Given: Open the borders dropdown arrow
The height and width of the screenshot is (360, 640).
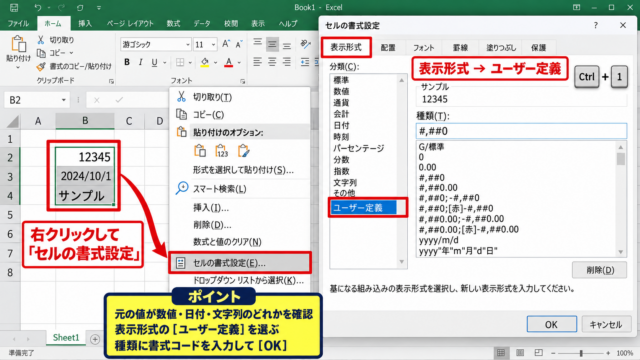Looking at the screenshot, I should click(190, 62).
